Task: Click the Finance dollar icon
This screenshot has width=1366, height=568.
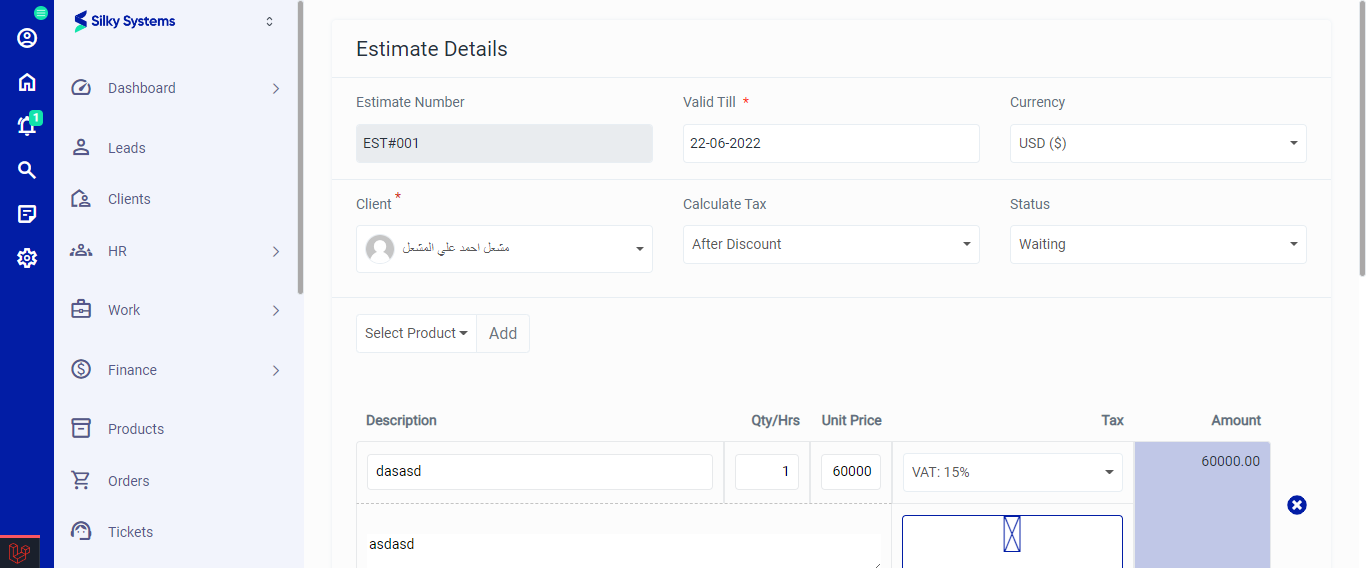Action: tap(81, 370)
